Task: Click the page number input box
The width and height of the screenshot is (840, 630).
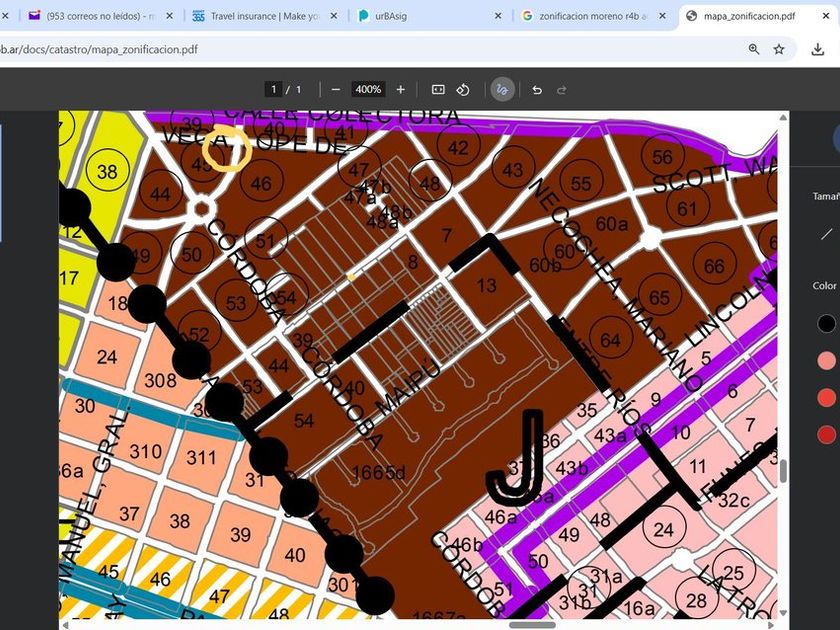Action: tap(274, 89)
